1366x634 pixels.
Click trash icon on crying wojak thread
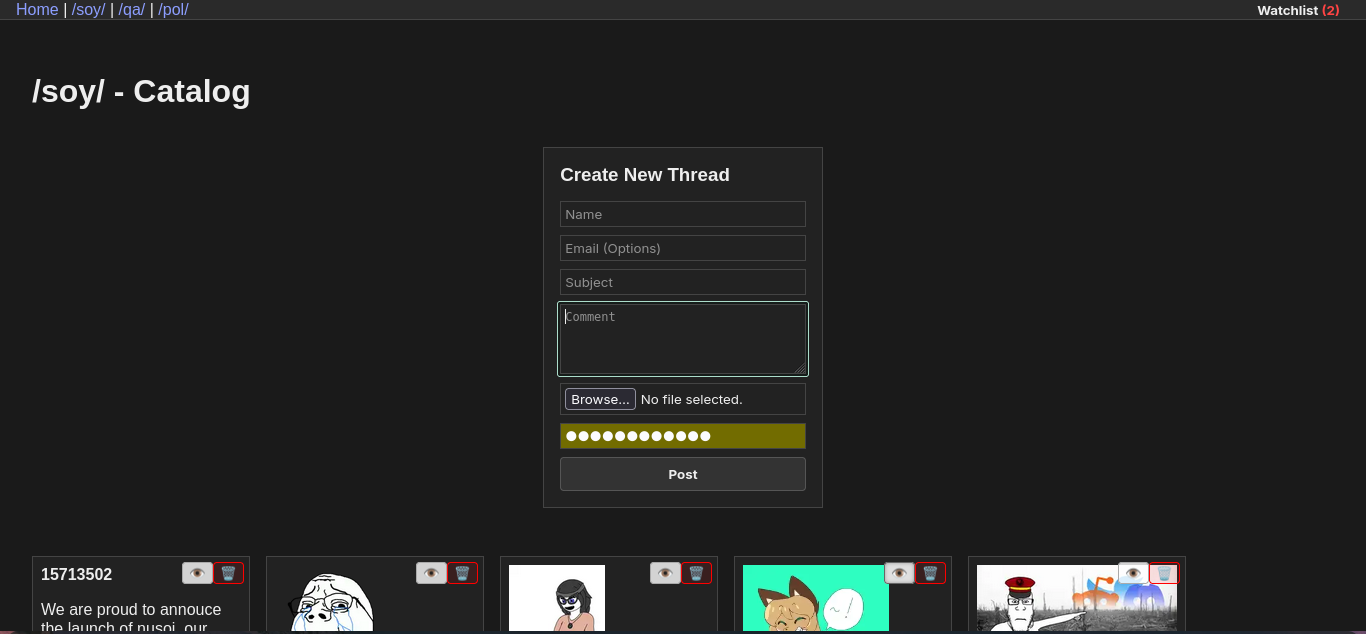[463, 573]
